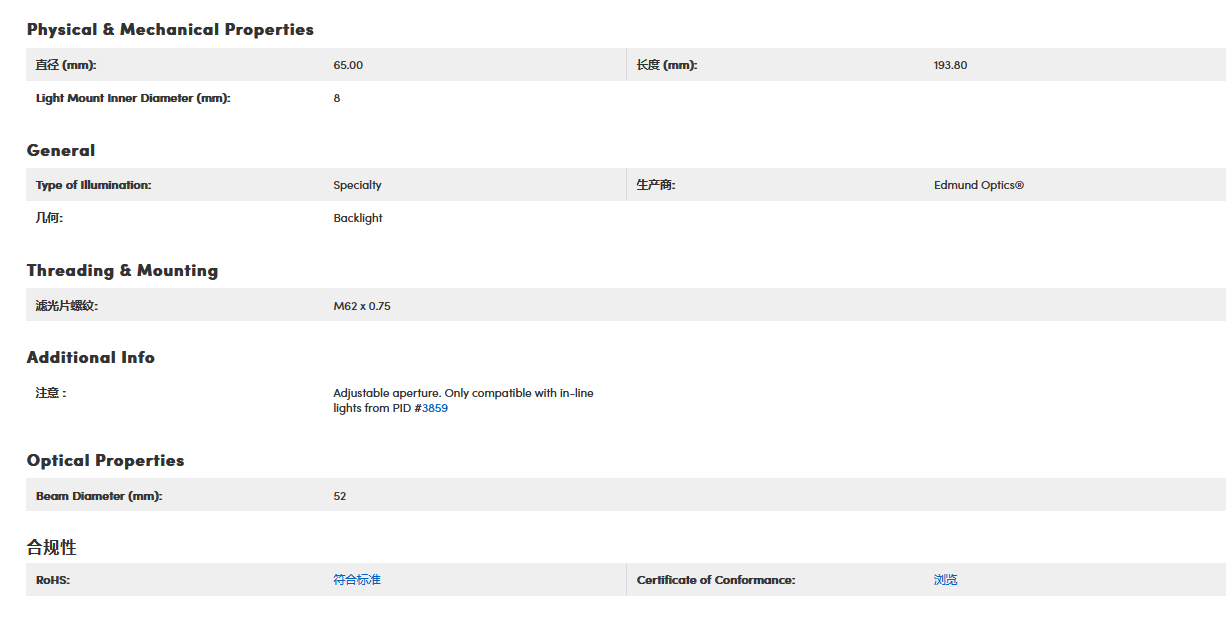Open the Certificate of Conformance 浏览 link
This screenshot has width=1232, height=622.
tap(945, 580)
